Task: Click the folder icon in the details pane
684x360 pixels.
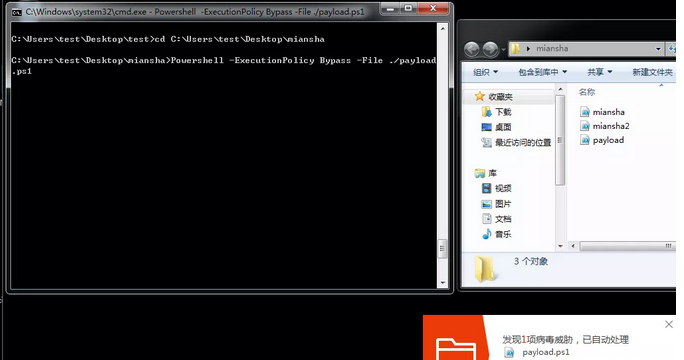Action: 485,269
